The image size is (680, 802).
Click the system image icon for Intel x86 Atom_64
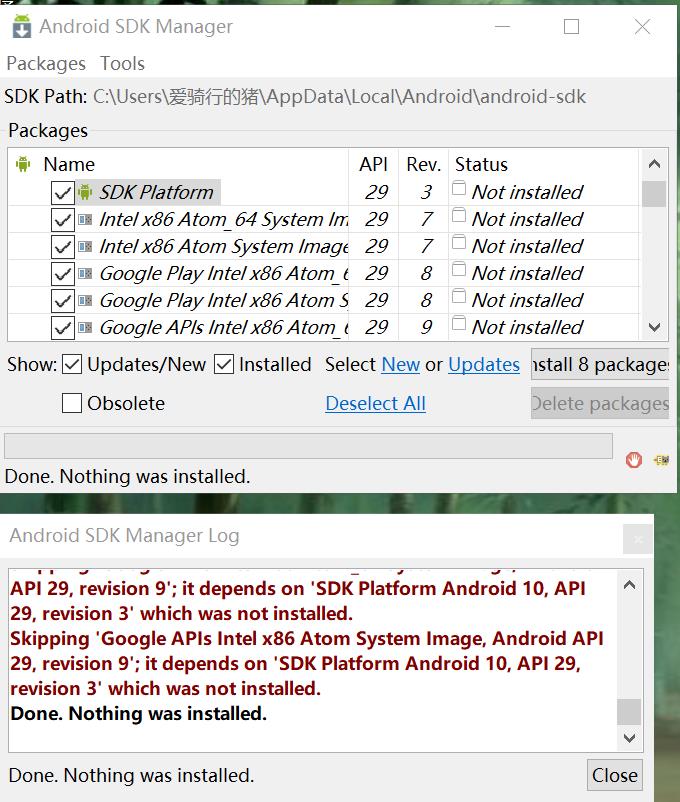(x=85, y=220)
